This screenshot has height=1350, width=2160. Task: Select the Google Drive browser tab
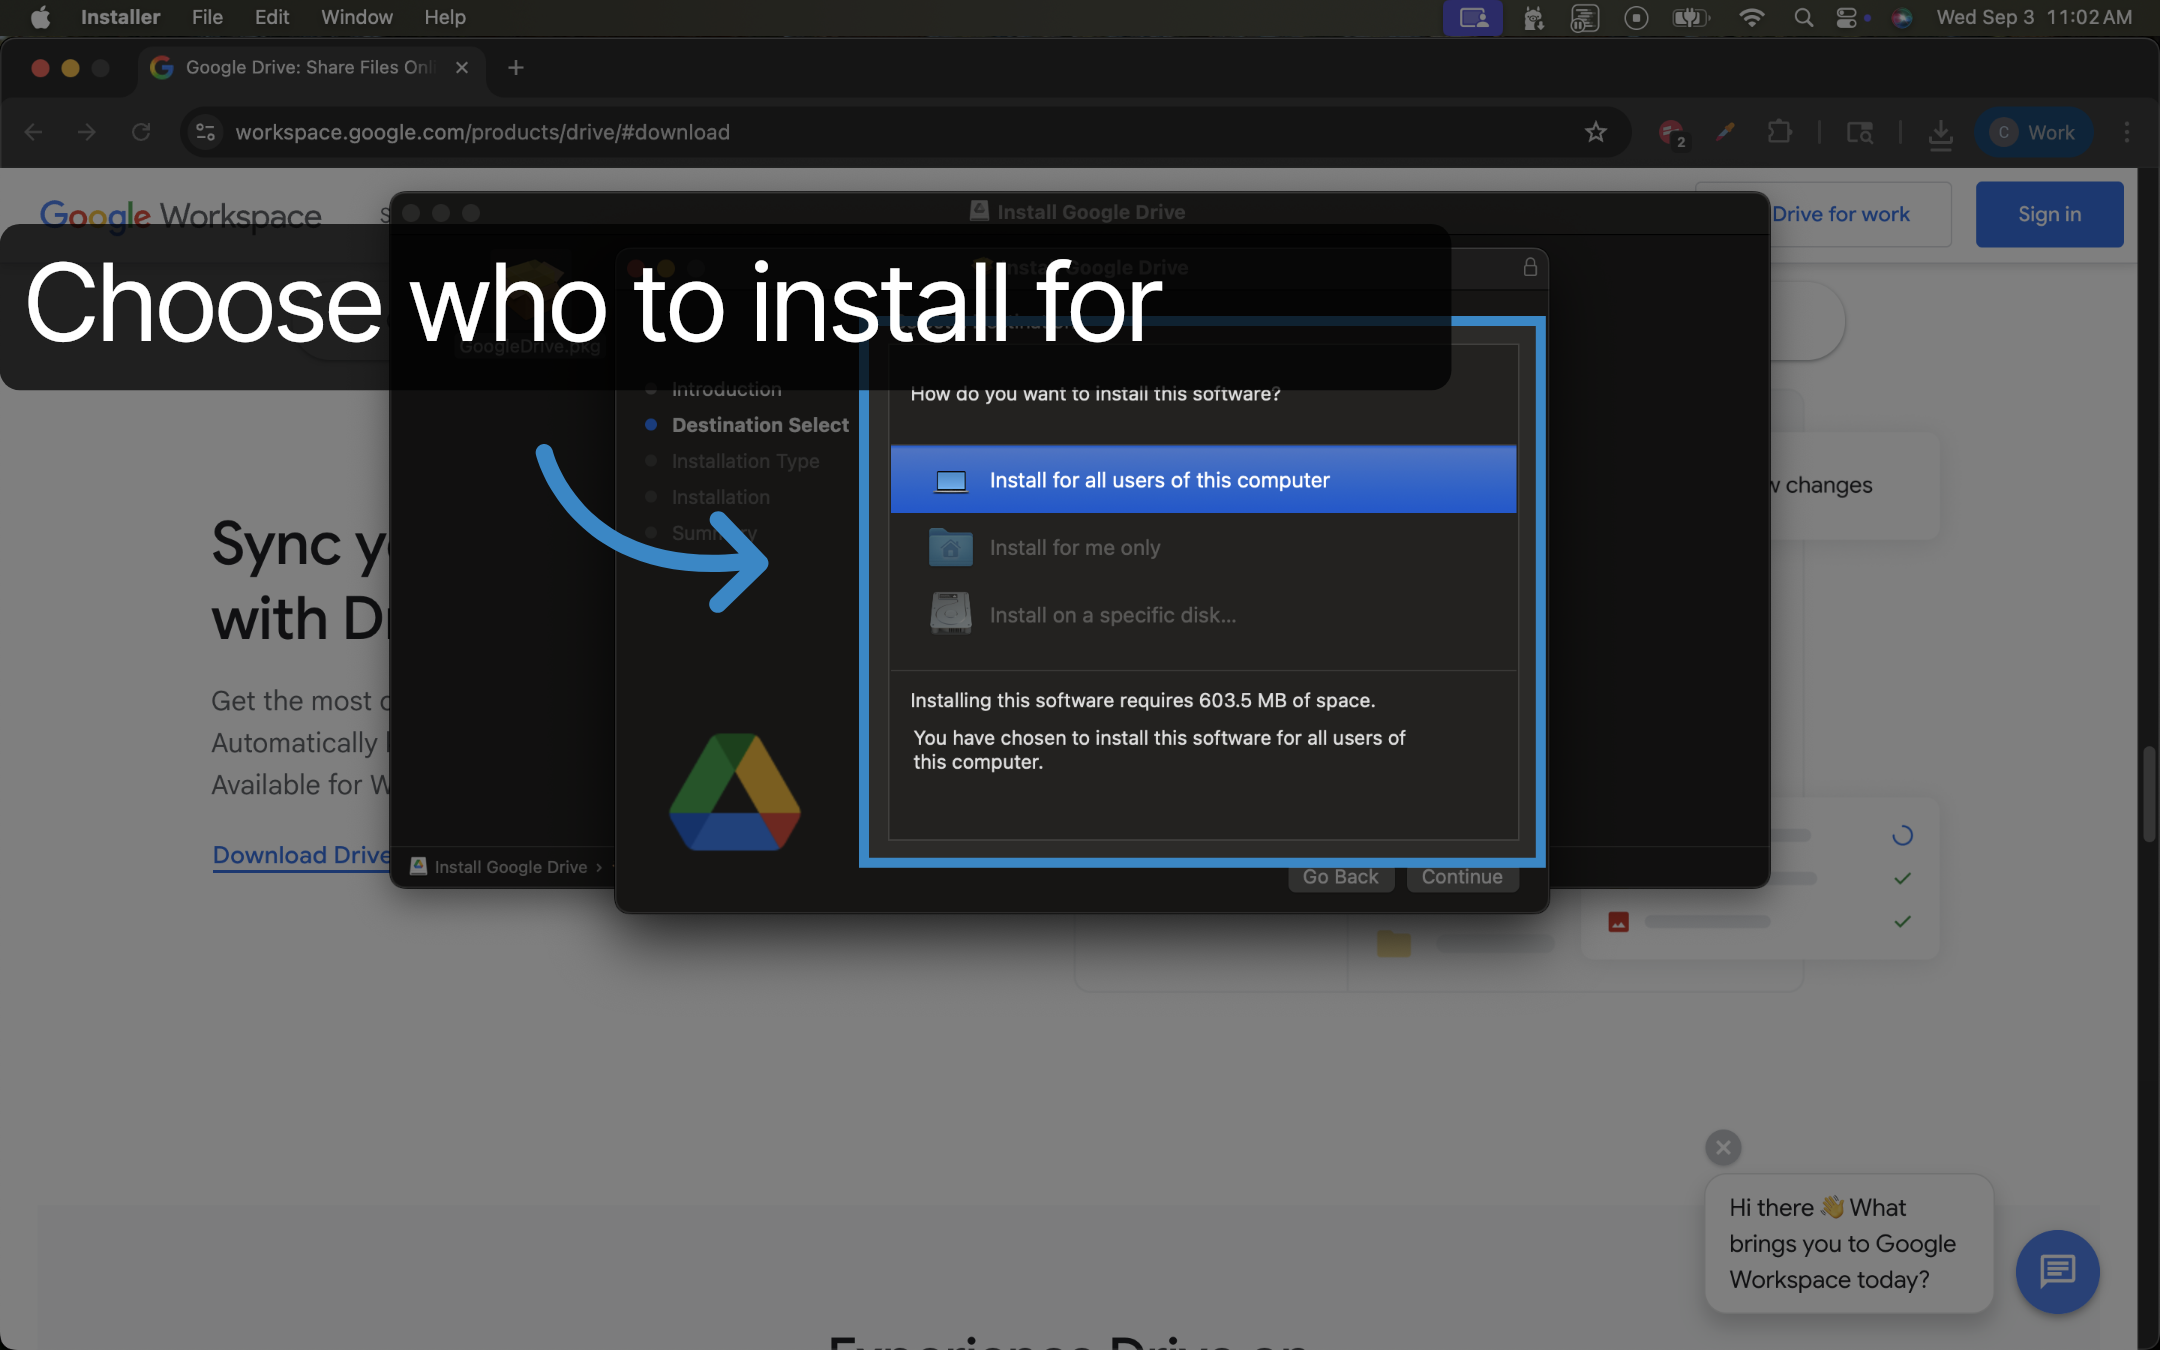tap(310, 67)
